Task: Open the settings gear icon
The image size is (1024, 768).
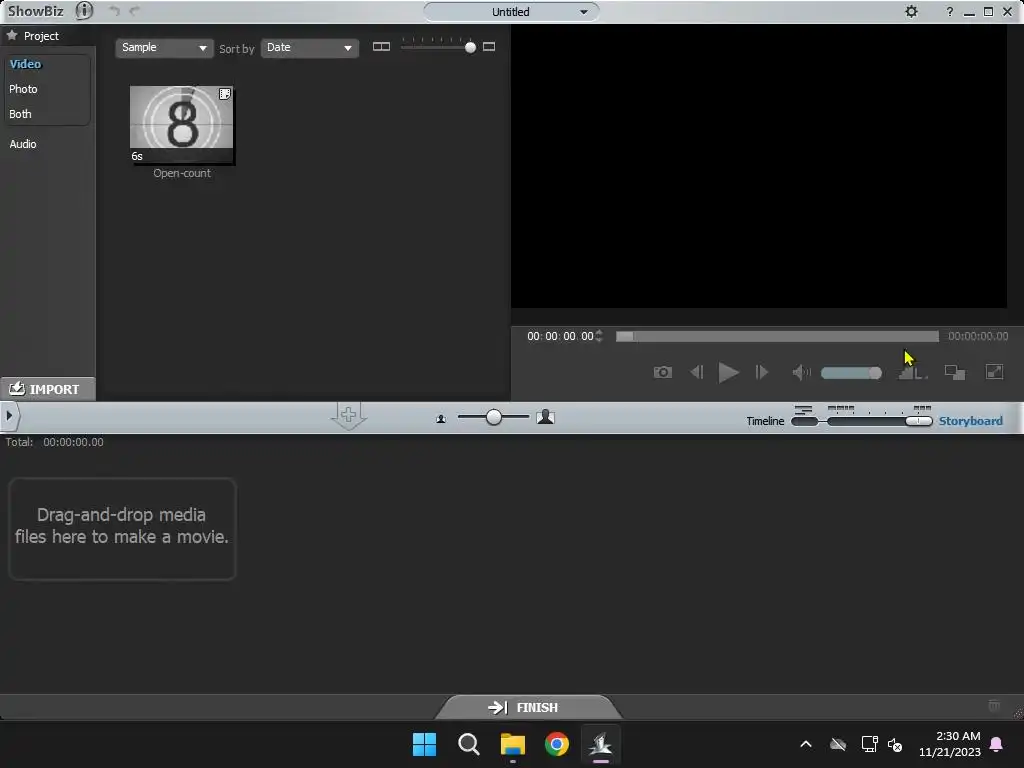Action: point(911,12)
